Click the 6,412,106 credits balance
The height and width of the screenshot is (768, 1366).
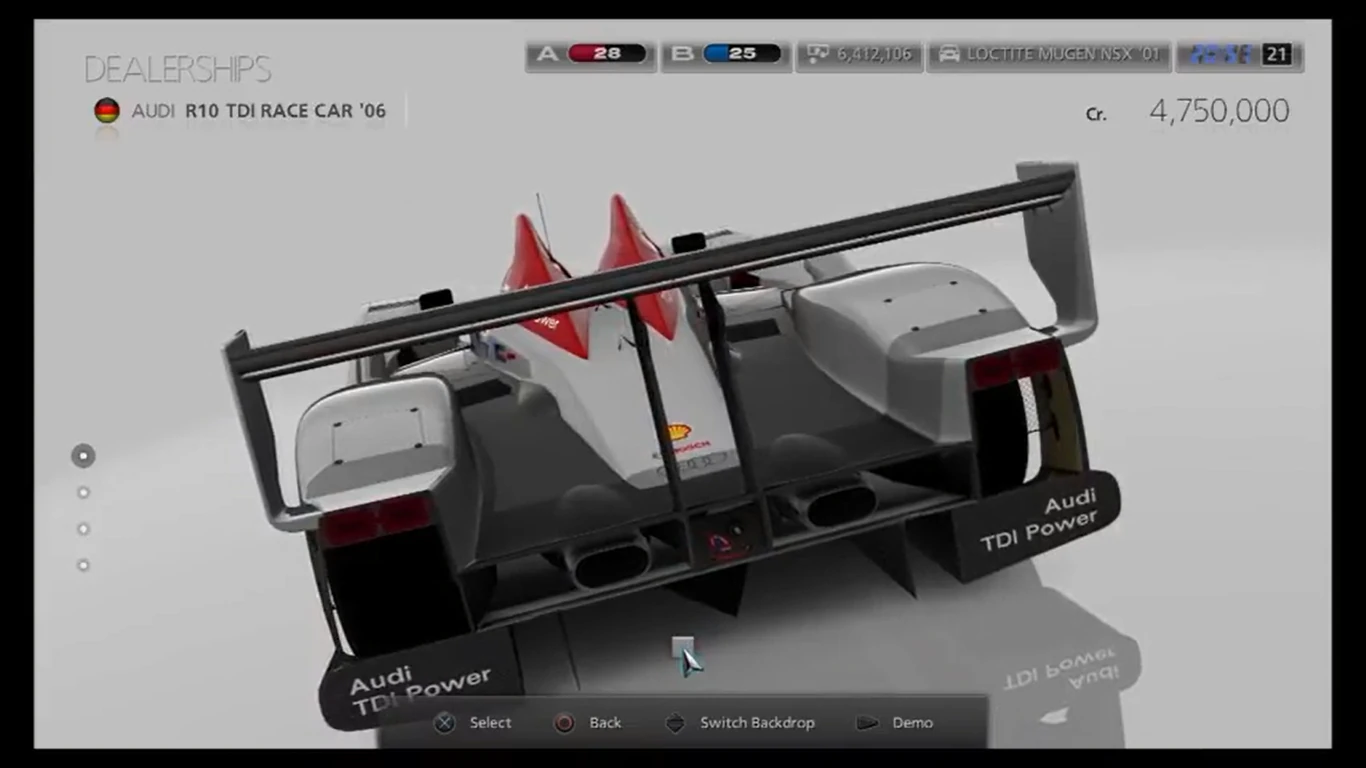[875, 54]
